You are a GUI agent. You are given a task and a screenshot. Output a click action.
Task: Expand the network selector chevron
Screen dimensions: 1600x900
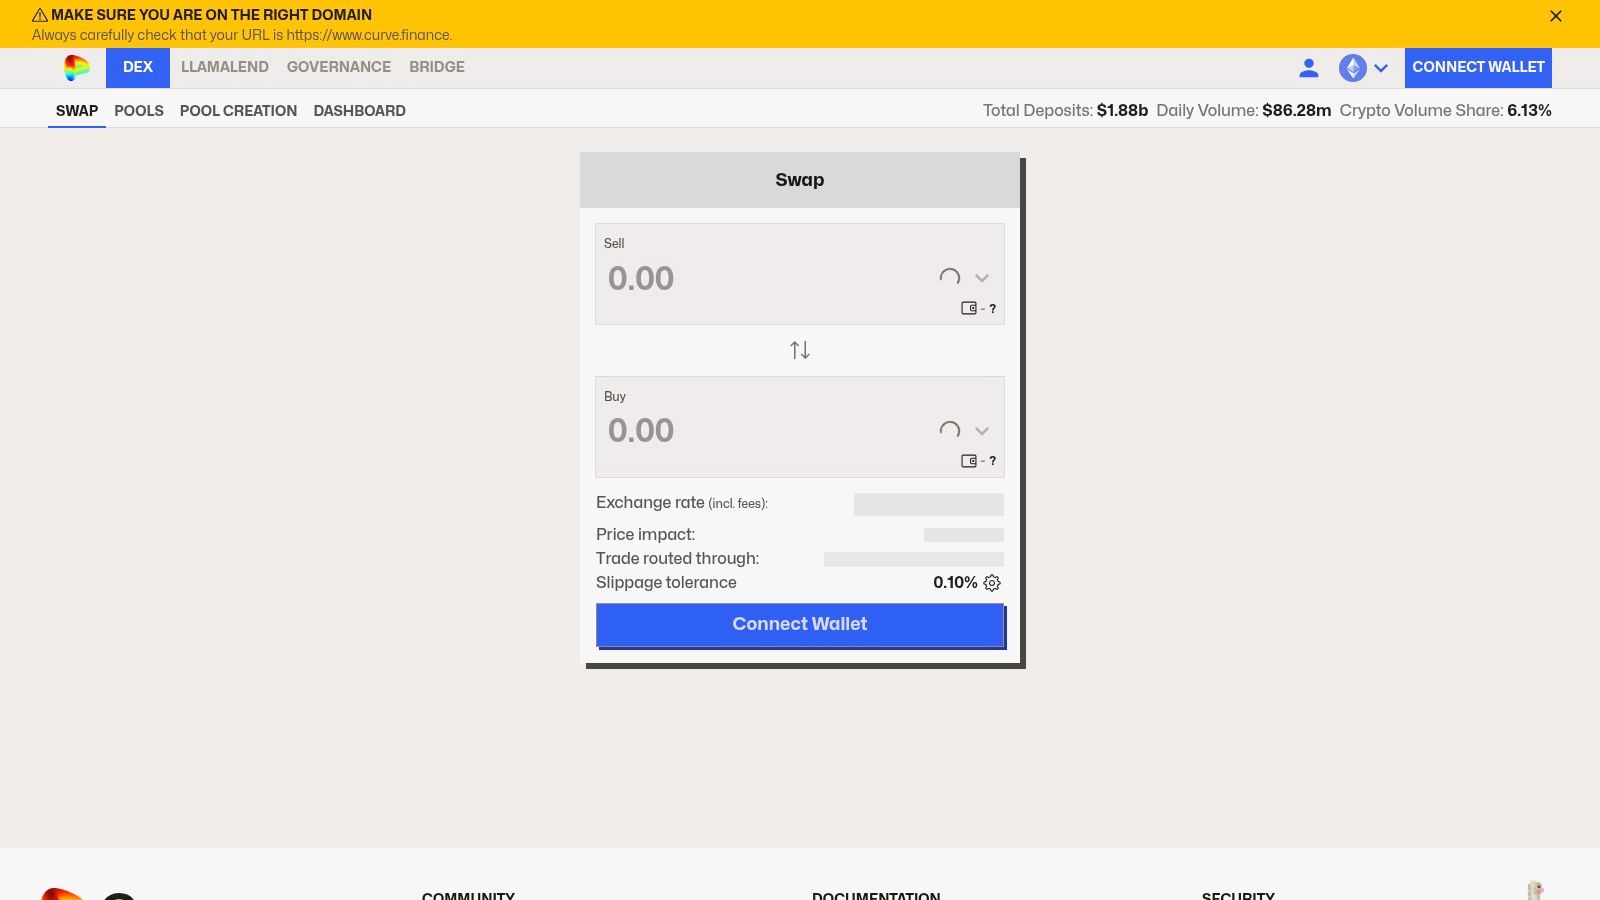1381,68
